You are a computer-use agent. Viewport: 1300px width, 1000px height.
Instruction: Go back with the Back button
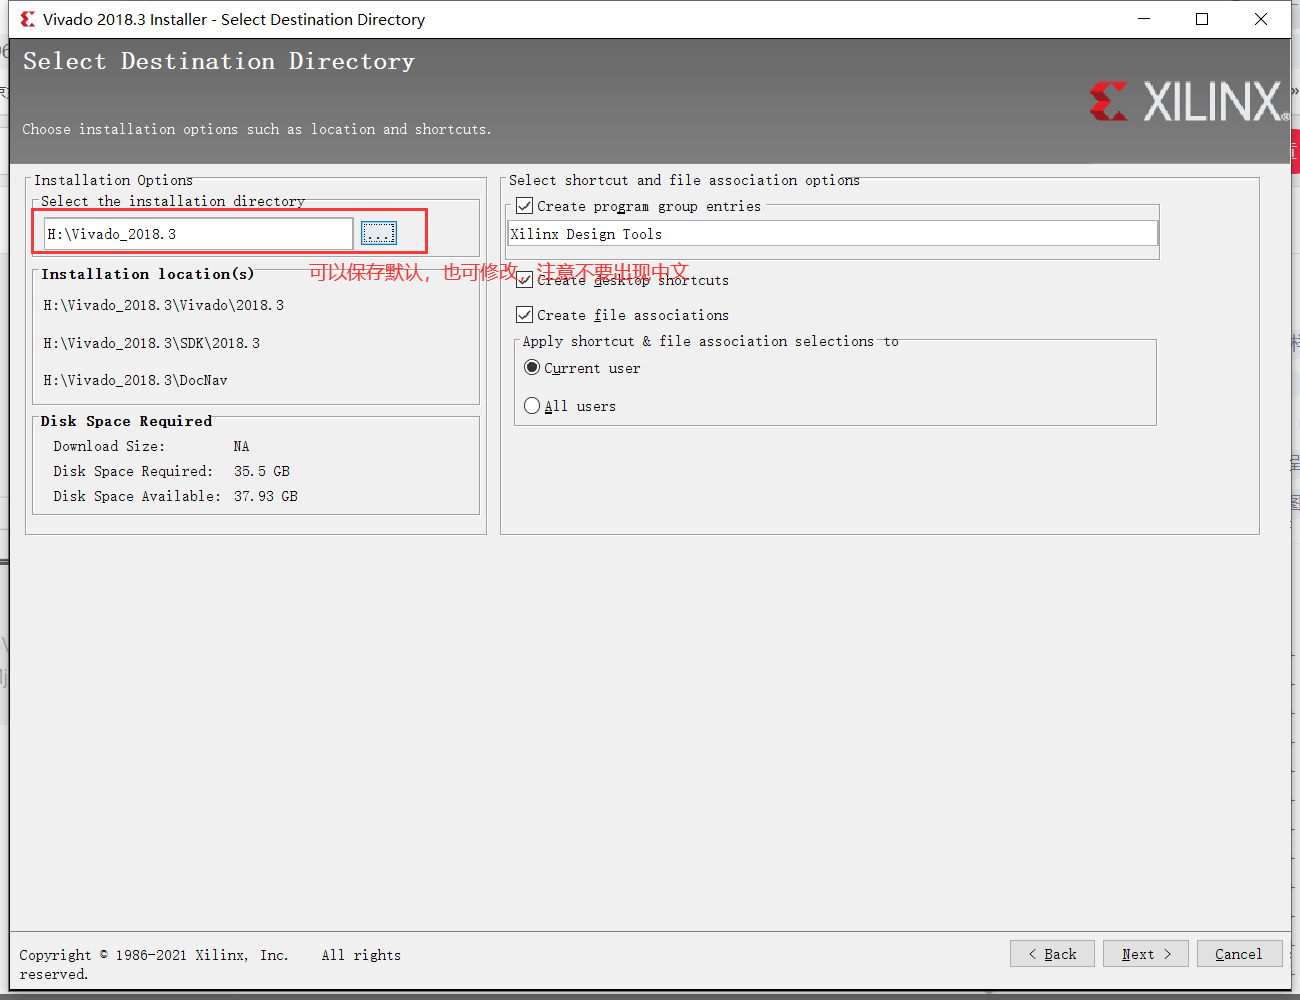[1052, 954]
